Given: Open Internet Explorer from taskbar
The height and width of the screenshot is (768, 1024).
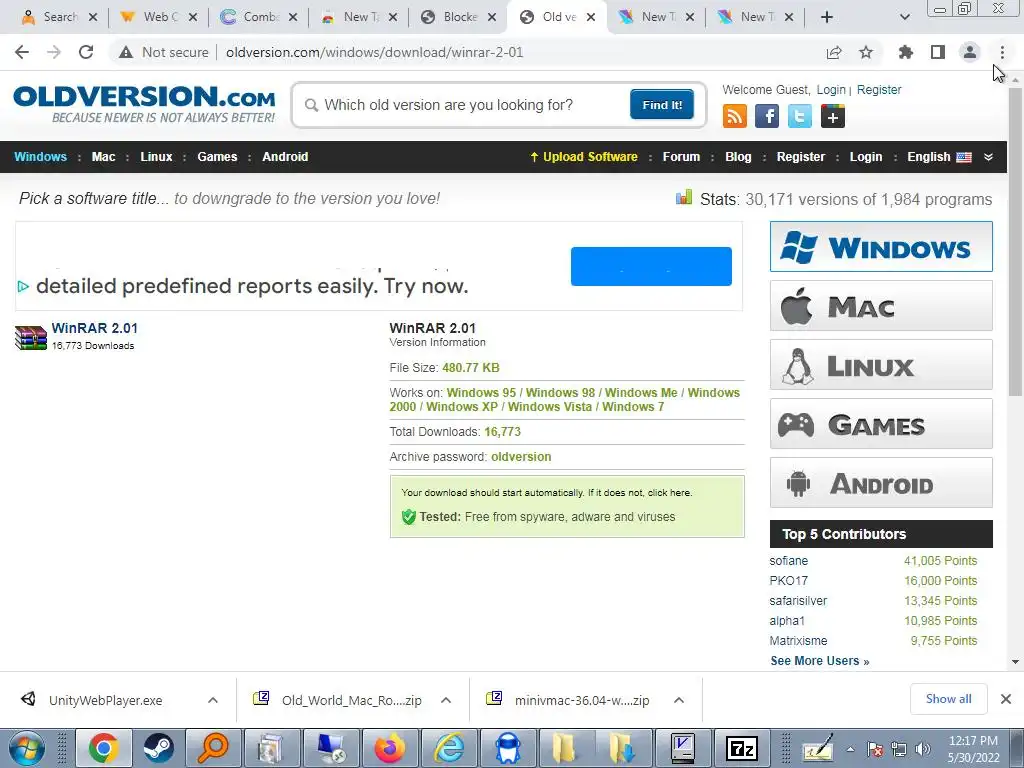Looking at the screenshot, I should (449, 748).
